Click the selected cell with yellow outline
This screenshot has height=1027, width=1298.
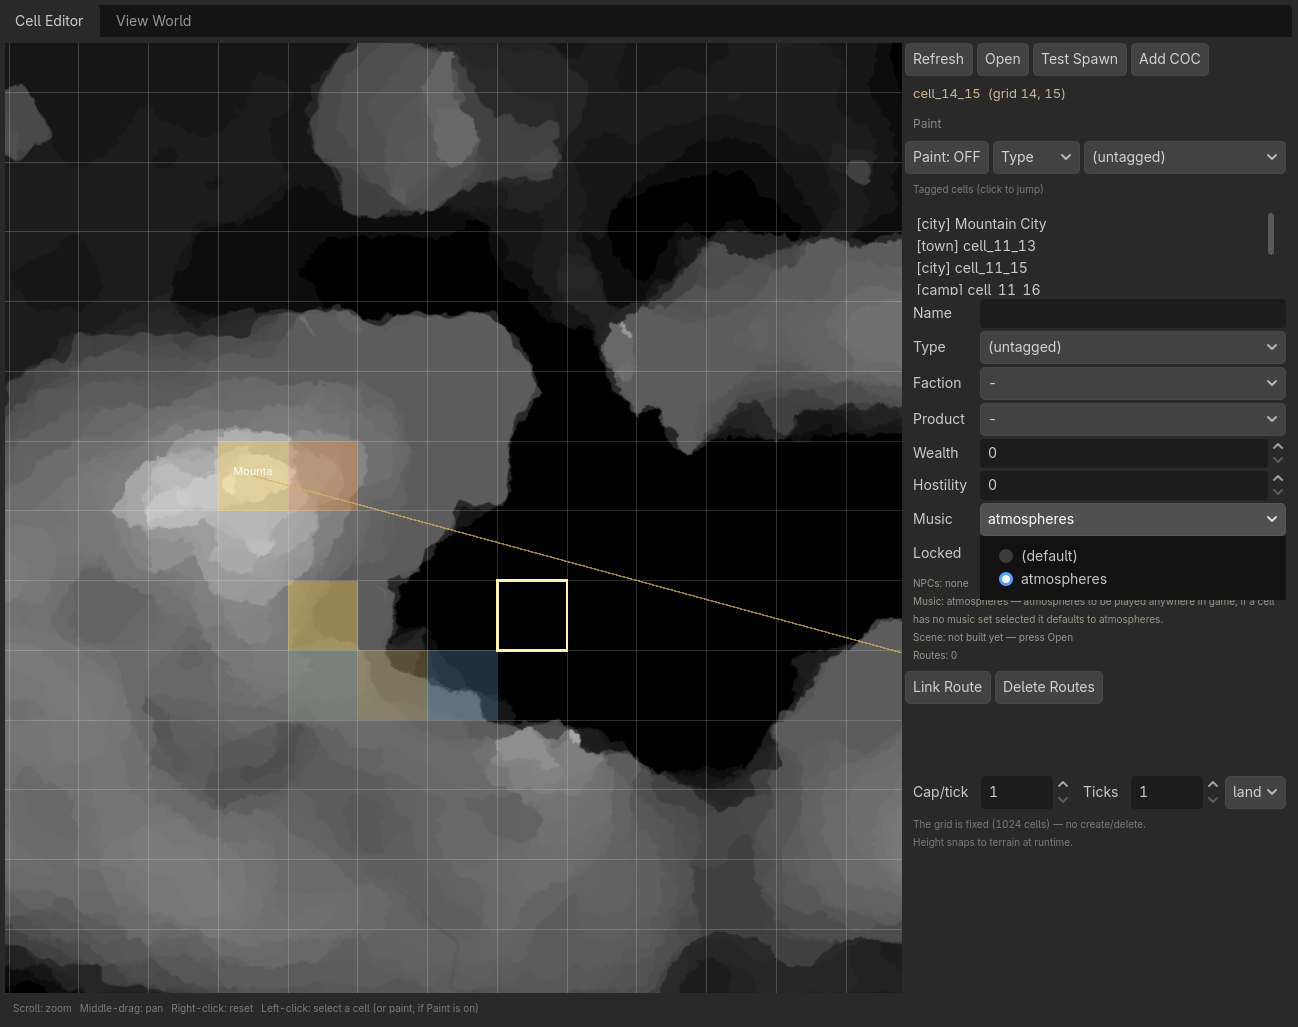pos(532,615)
